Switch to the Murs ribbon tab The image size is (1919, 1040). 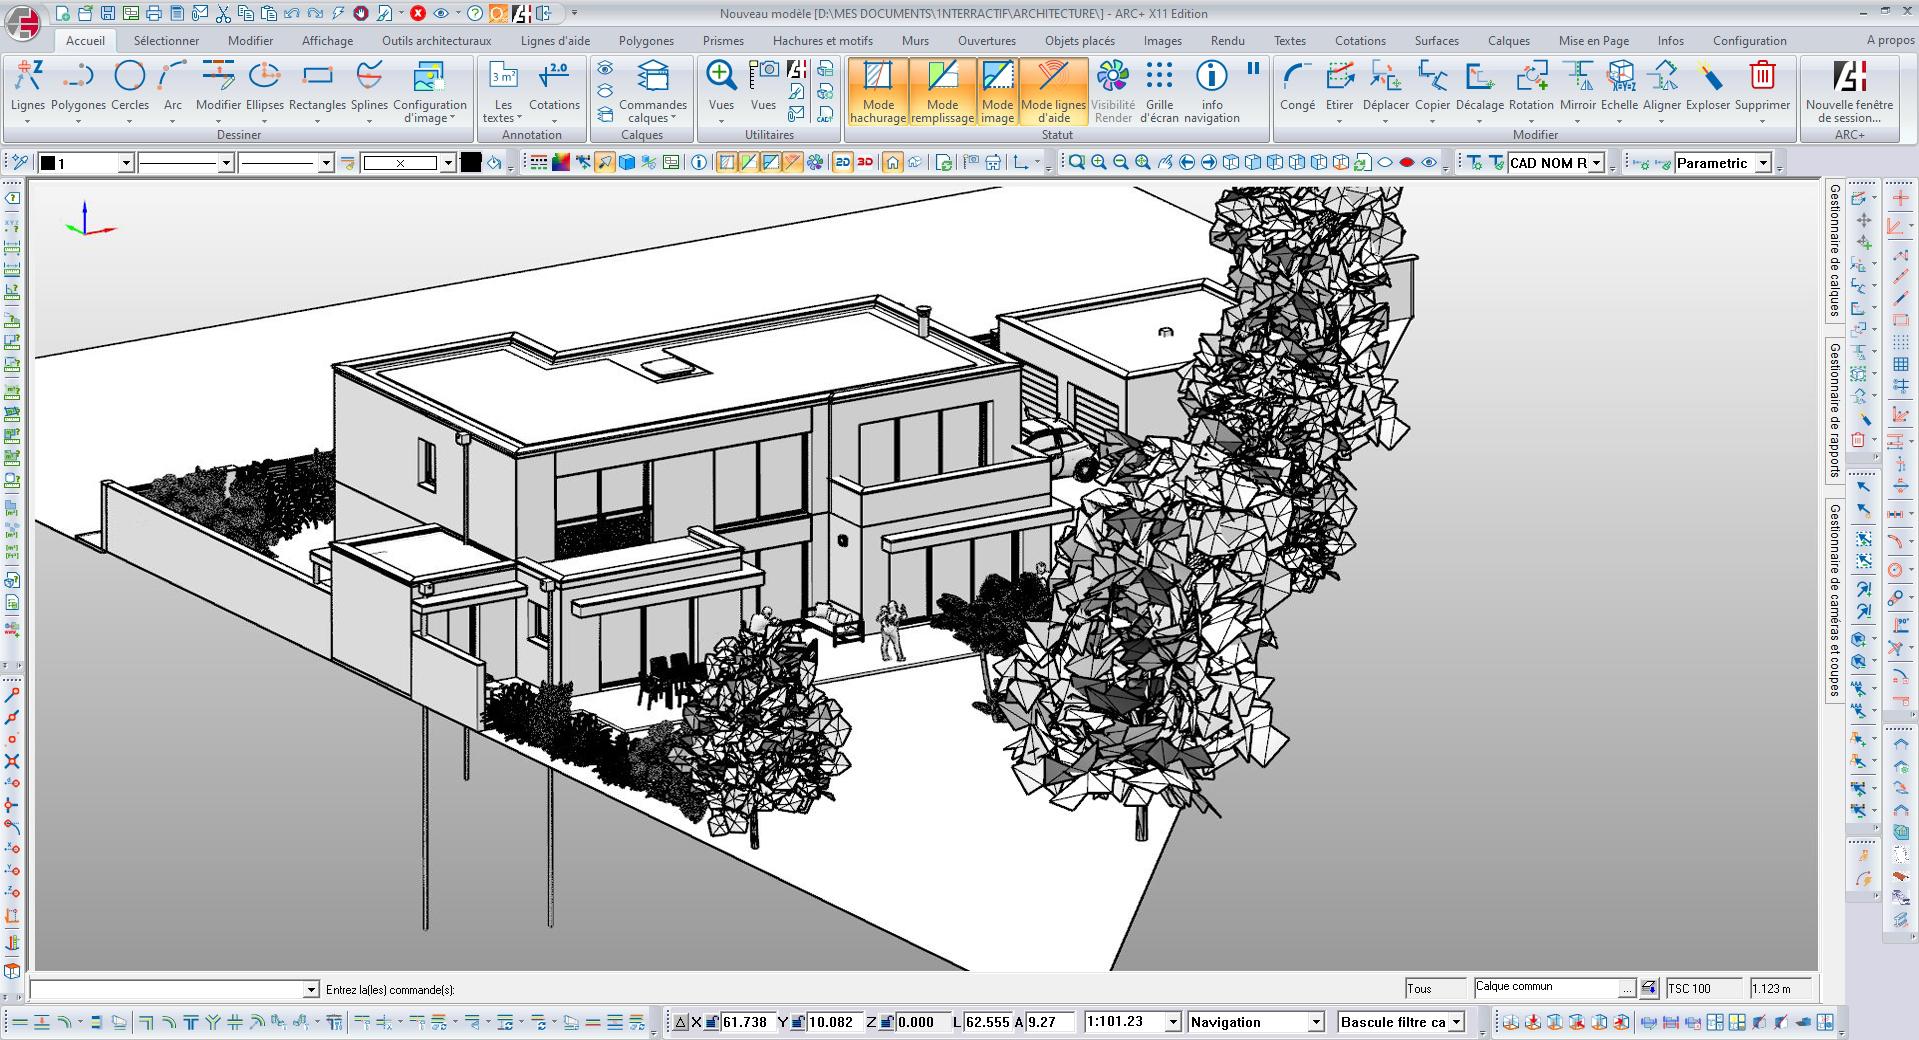(914, 41)
